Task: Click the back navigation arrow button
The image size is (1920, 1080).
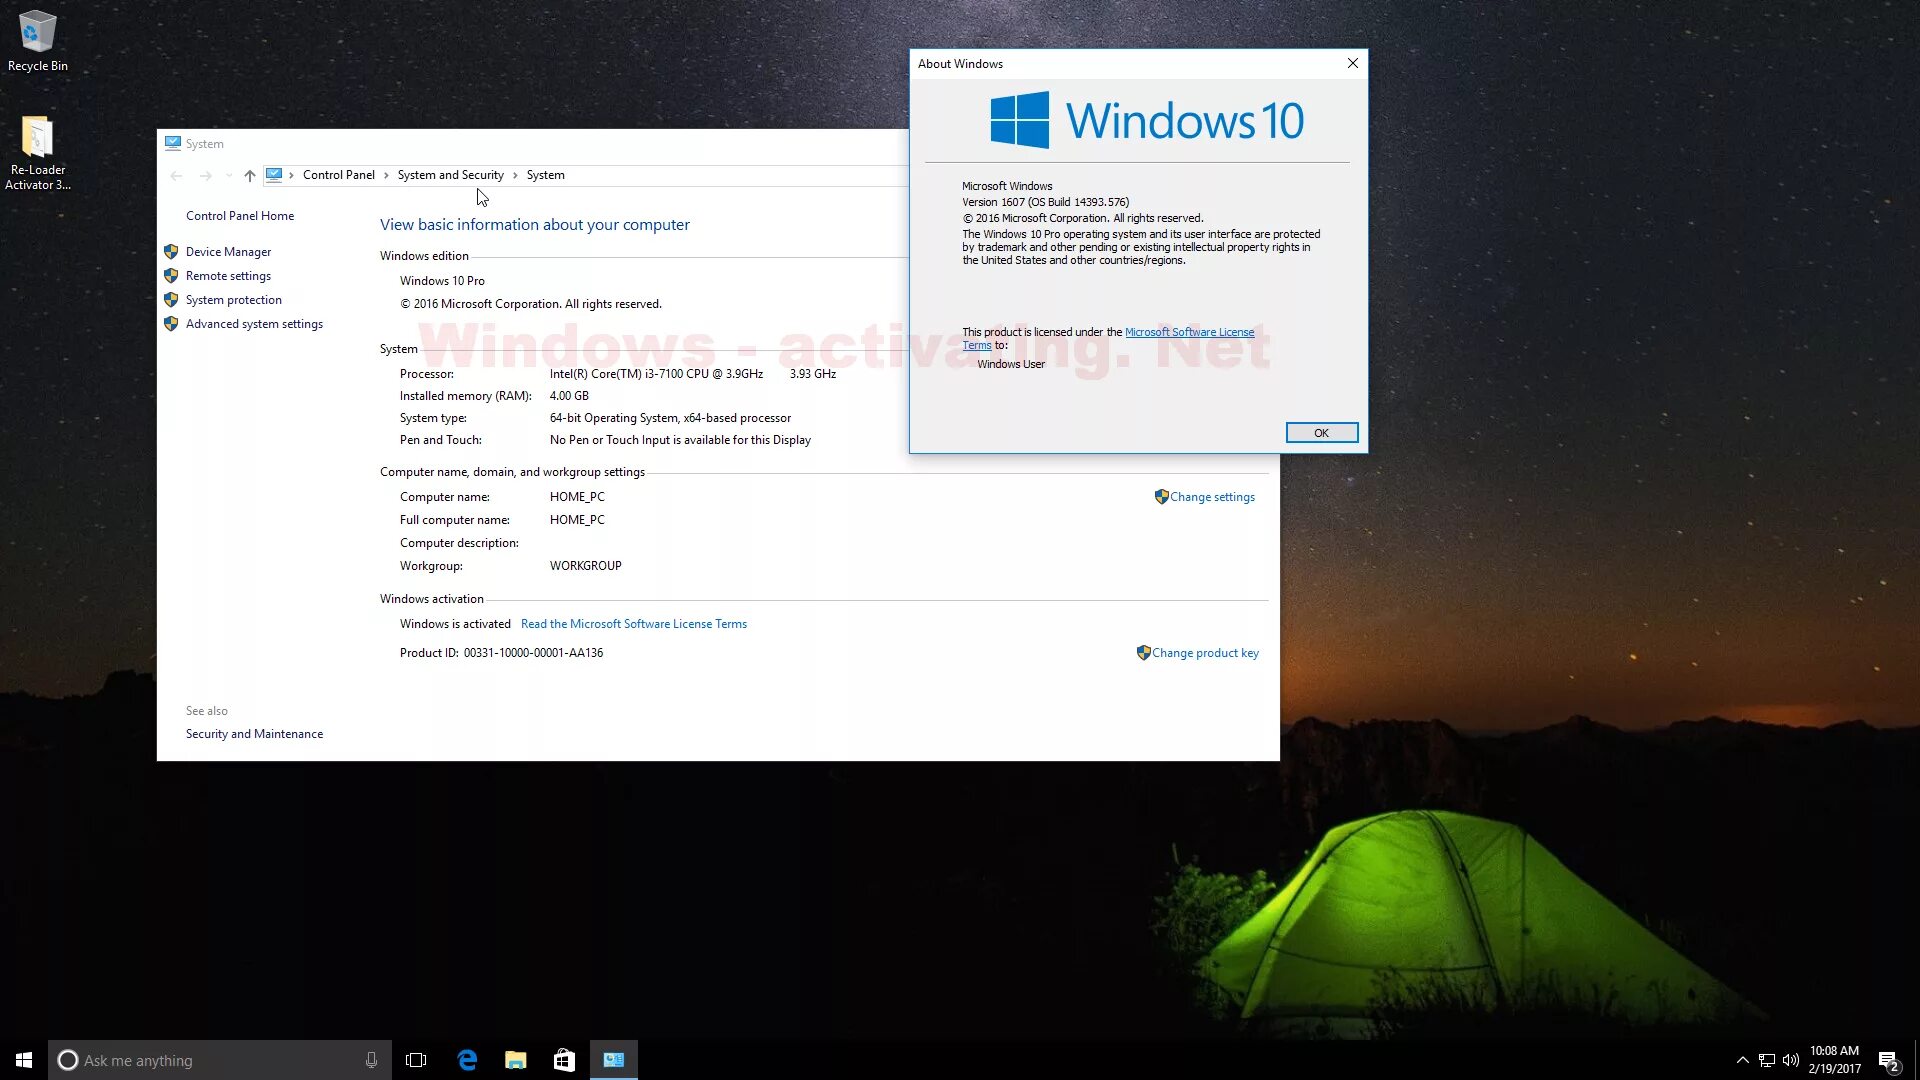Action: click(x=177, y=174)
